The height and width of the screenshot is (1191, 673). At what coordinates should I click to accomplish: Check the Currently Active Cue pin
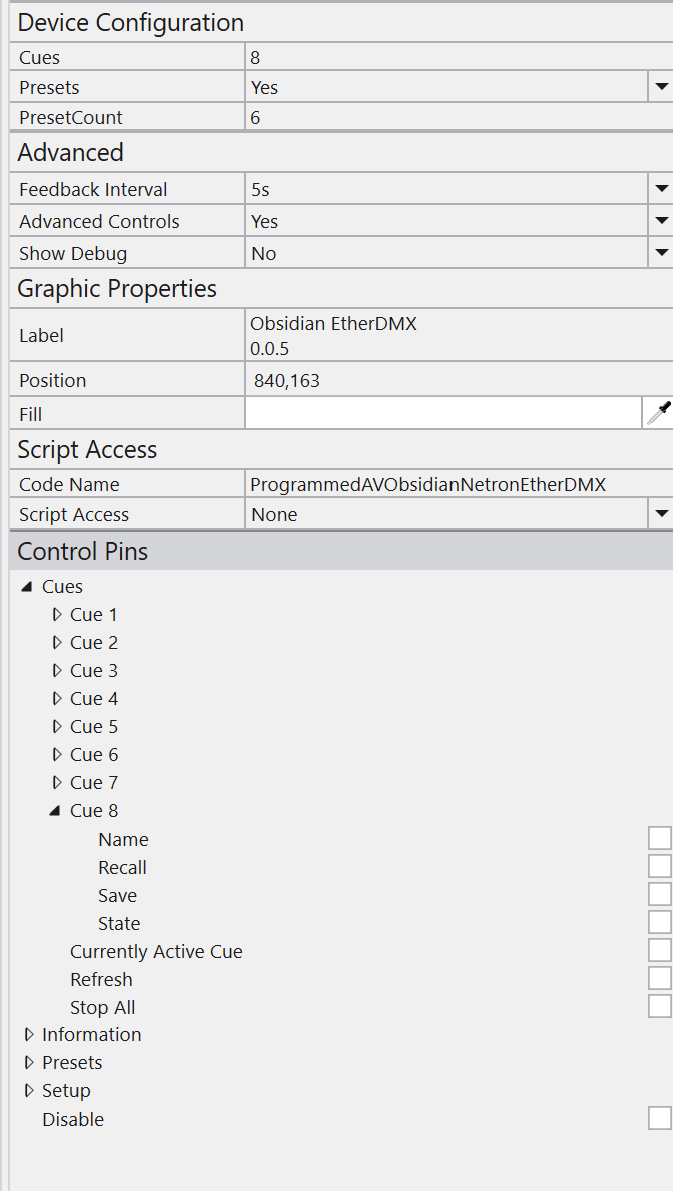pos(660,950)
